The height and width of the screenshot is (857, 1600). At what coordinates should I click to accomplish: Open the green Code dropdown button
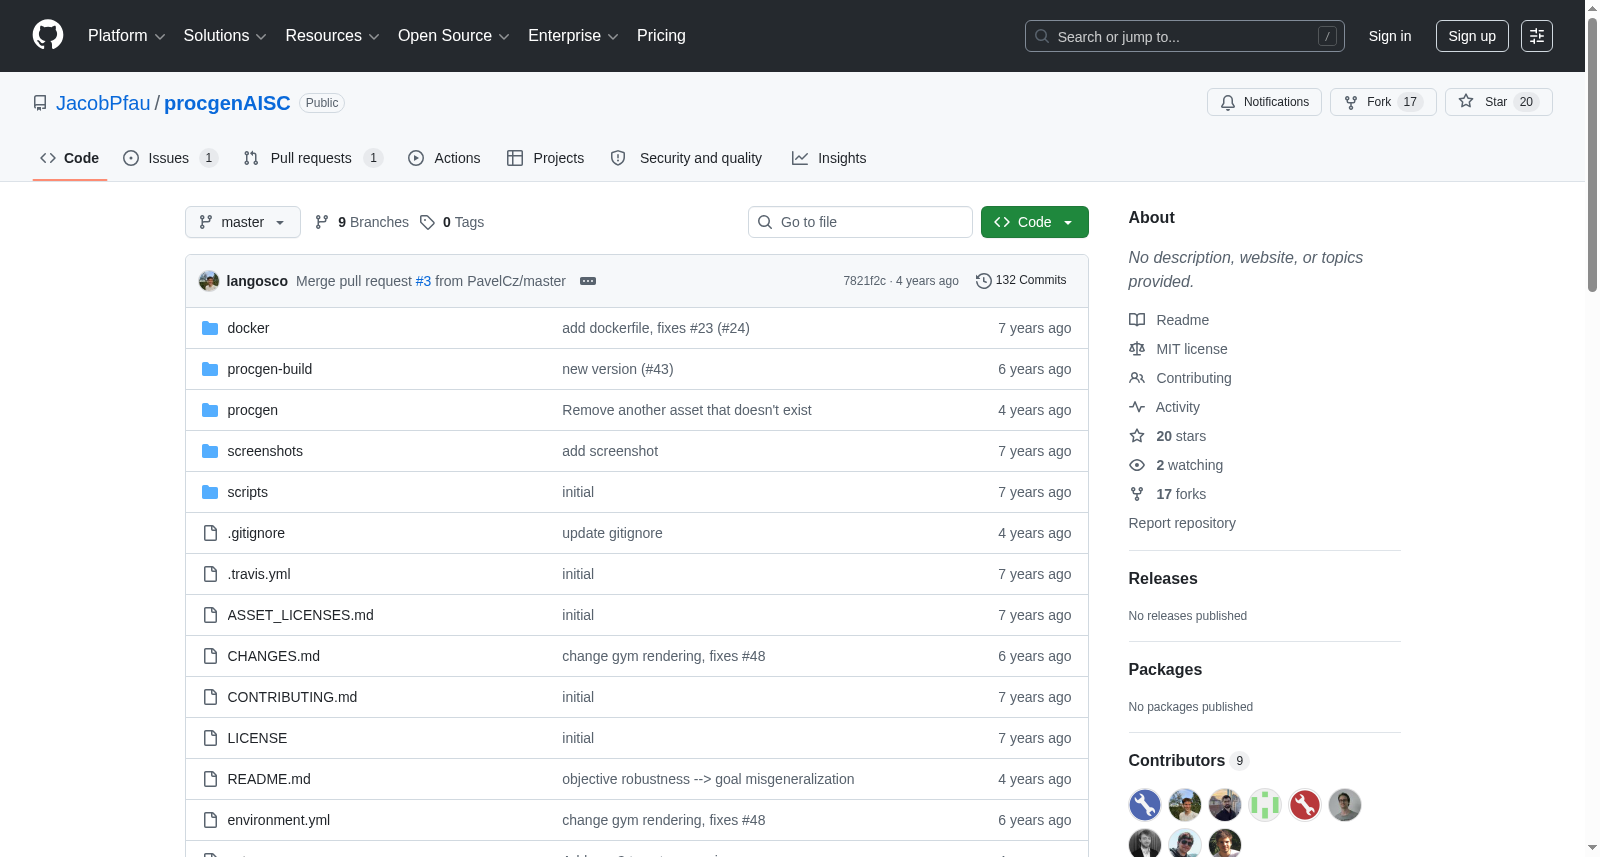point(1035,222)
